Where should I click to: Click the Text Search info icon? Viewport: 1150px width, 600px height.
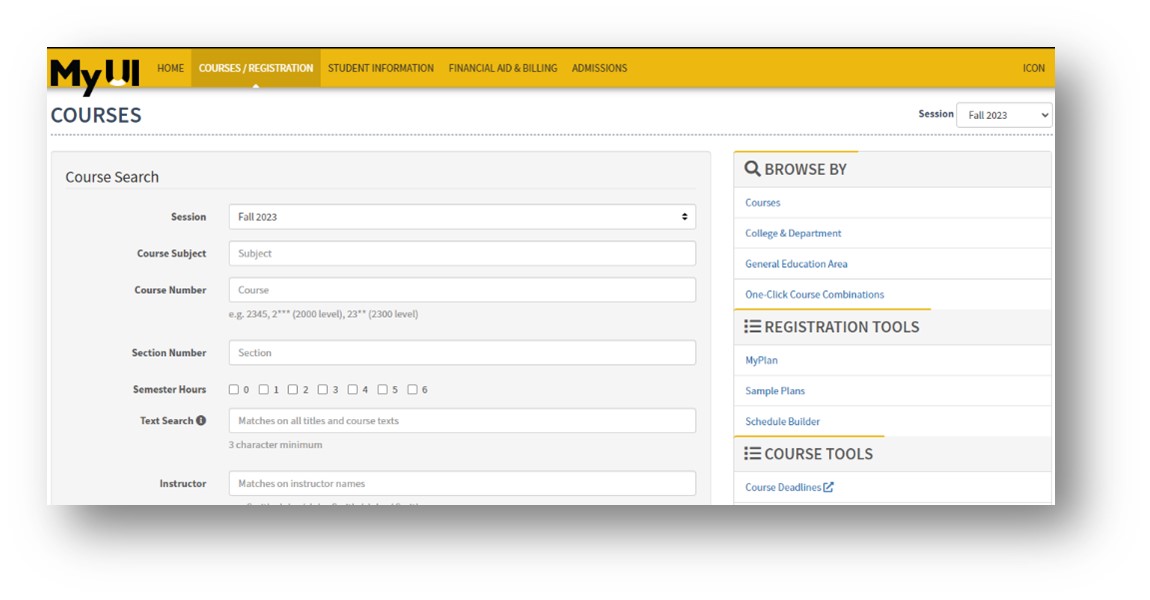201,421
